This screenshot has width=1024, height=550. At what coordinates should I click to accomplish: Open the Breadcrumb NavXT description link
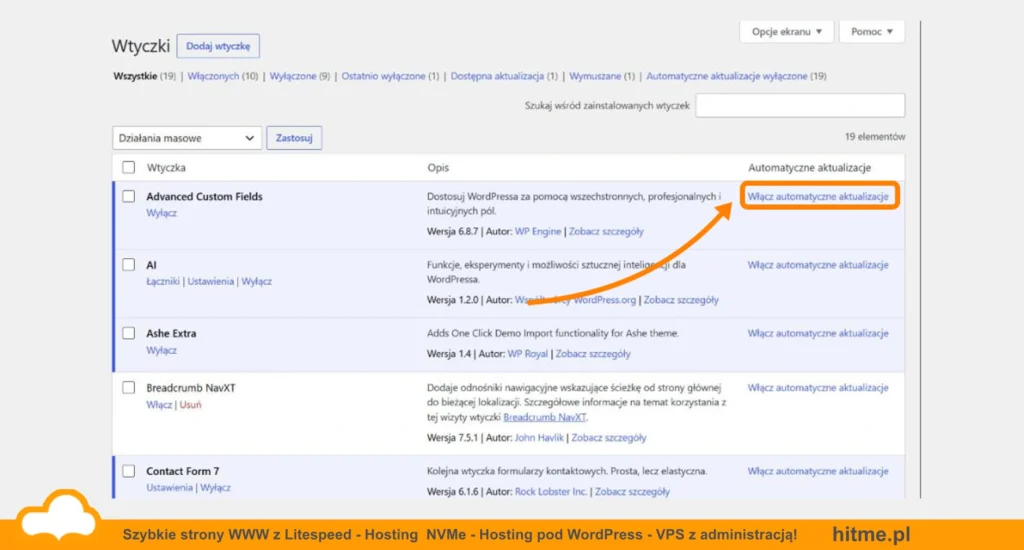coord(545,417)
